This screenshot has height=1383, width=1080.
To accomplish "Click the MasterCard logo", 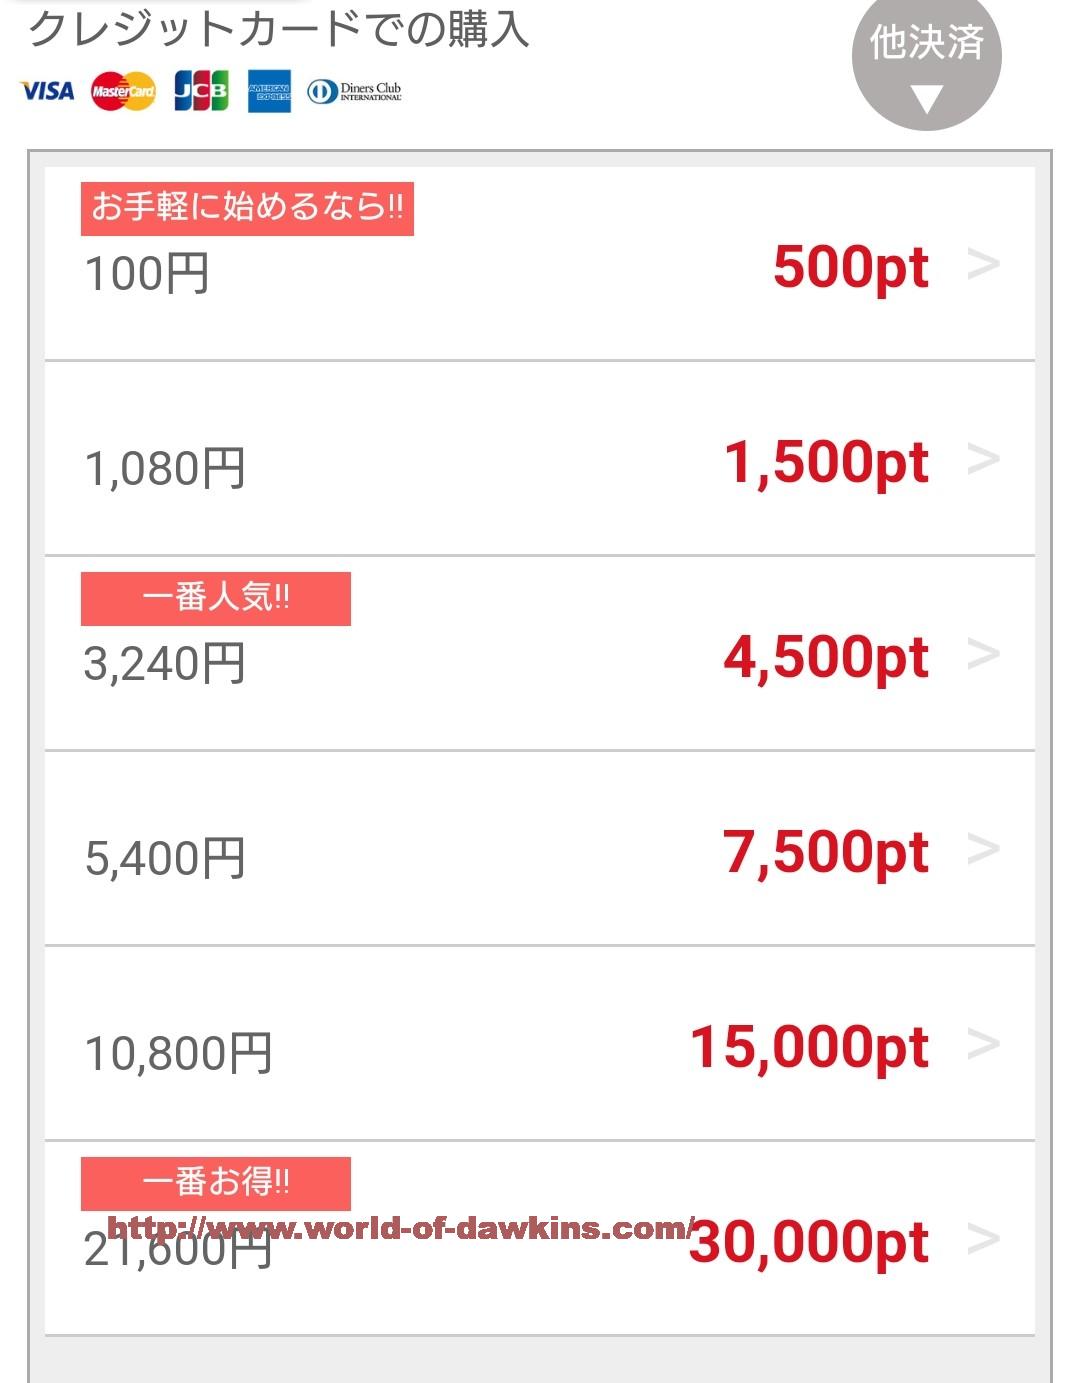I will (123, 92).
